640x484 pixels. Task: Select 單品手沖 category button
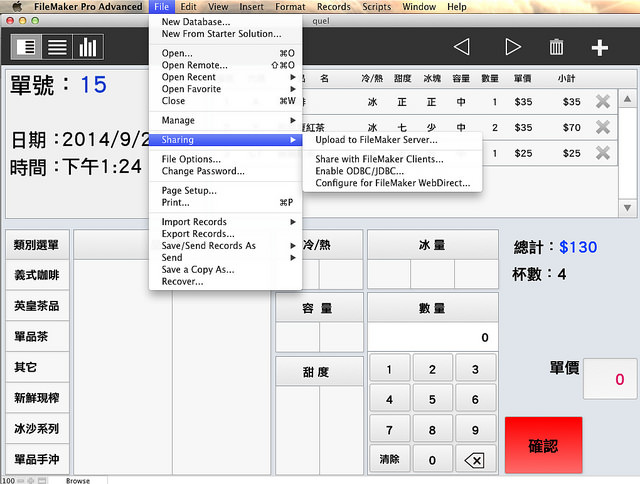coord(37,459)
